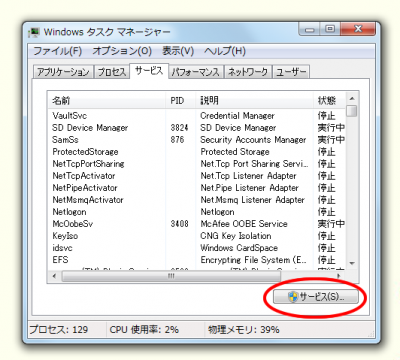The width and height of the screenshot is (400, 360).
Task: Click the horizontal scrollbar left arrow
Action: coord(54,276)
